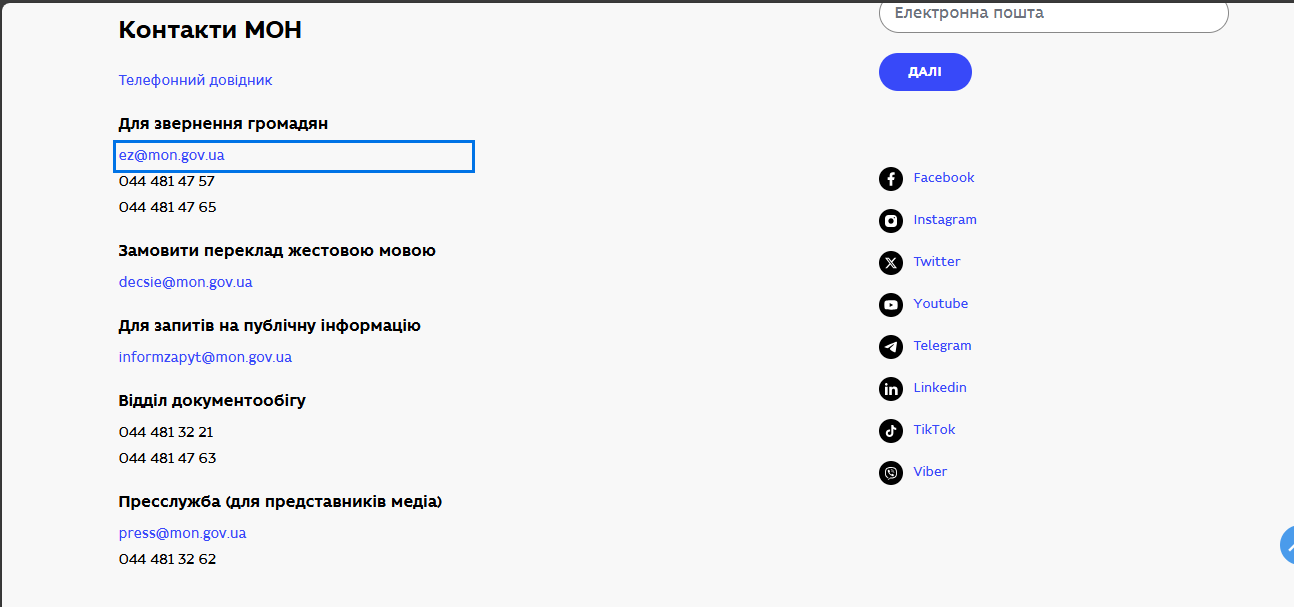Click the Viber text link
Viewport: 1294px width, 607px height.
930,472
